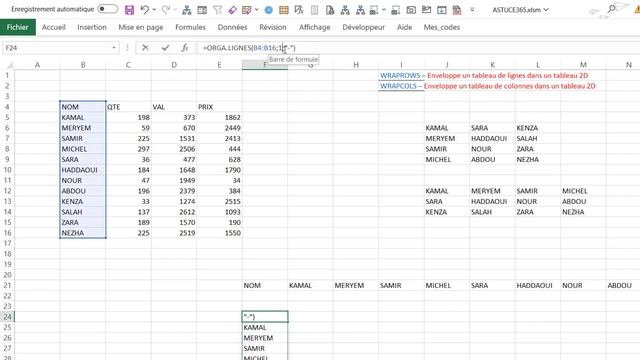Click the red document icon near the toolbar end
Image resolution: width=640 pixels, height=360 pixels.
tap(457, 10)
